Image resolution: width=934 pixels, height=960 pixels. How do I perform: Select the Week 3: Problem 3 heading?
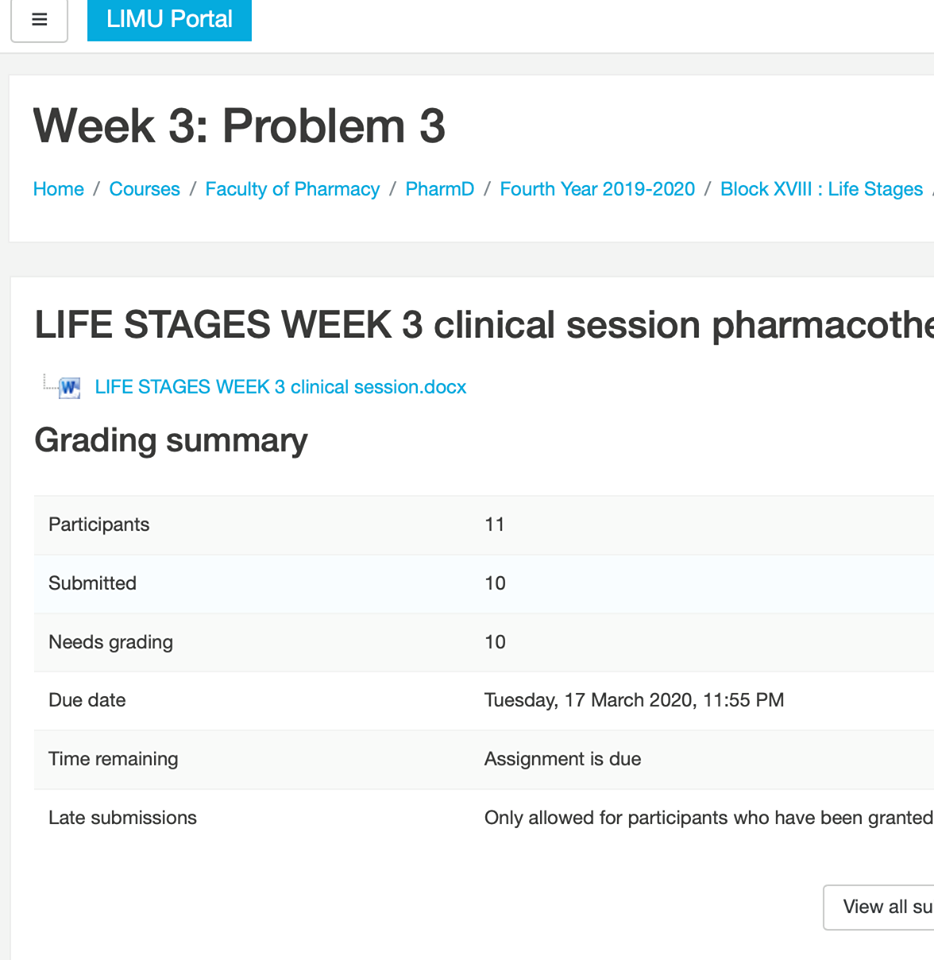click(x=239, y=126)
